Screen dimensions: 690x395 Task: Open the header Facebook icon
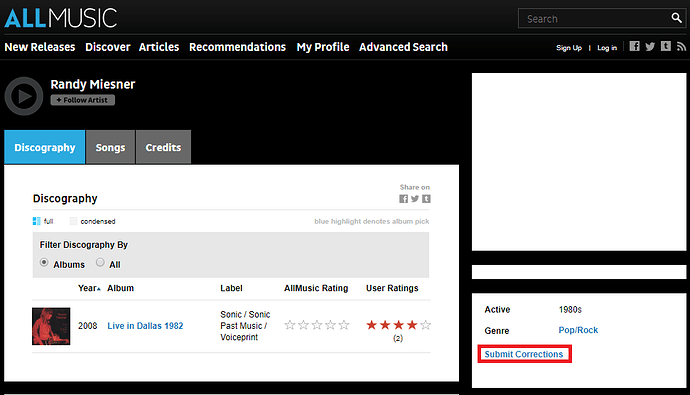(x=634, y=46)
